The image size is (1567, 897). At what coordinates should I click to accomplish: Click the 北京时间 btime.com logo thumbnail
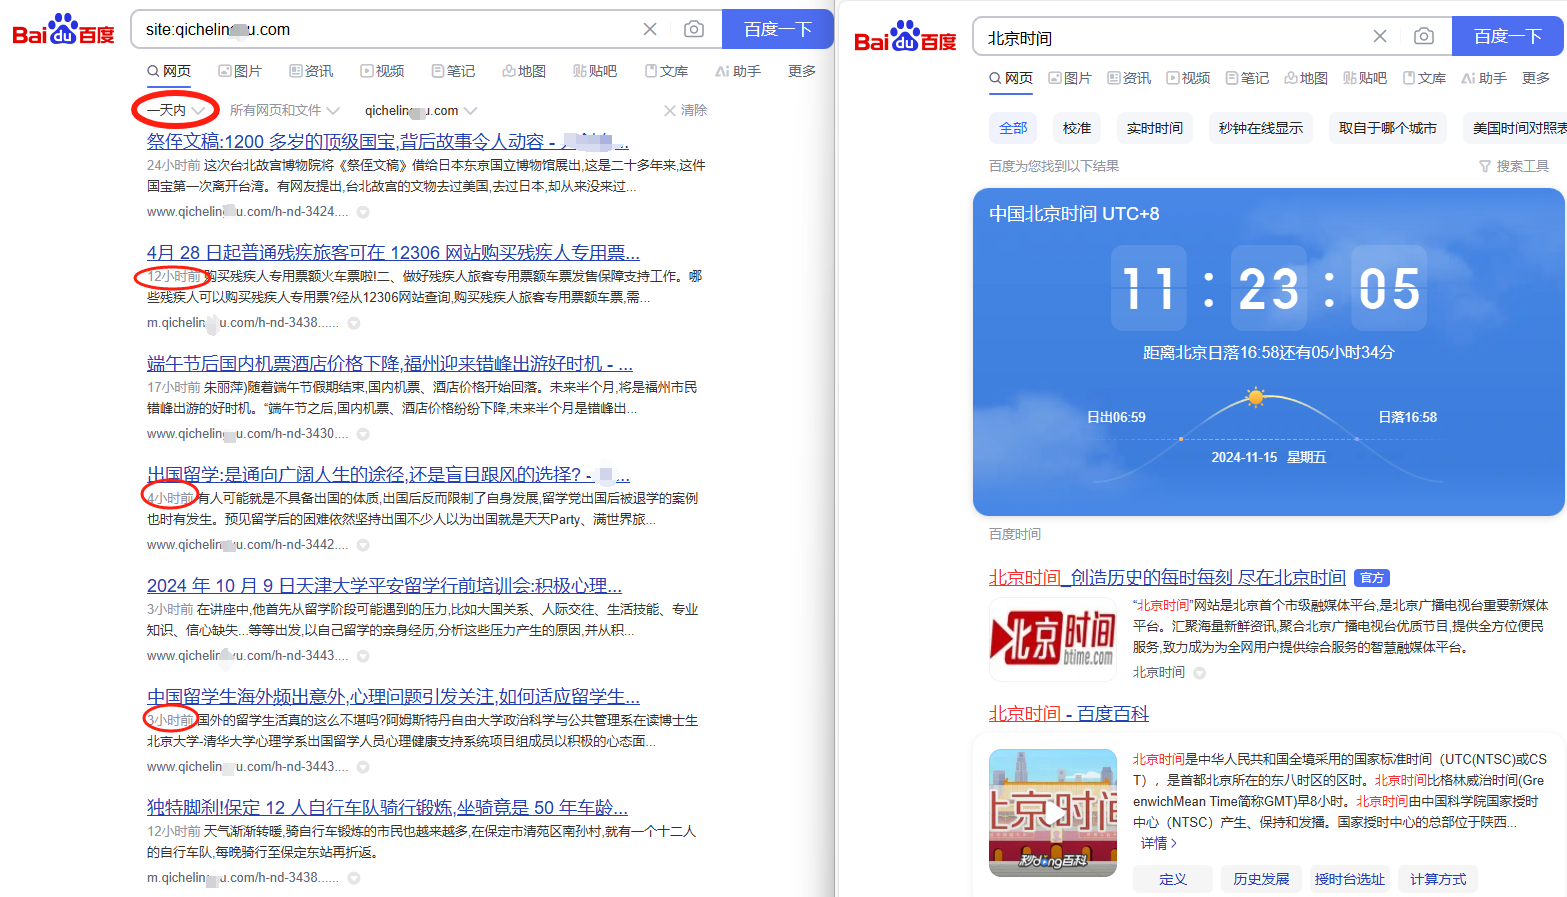[x=1053, y=640]
